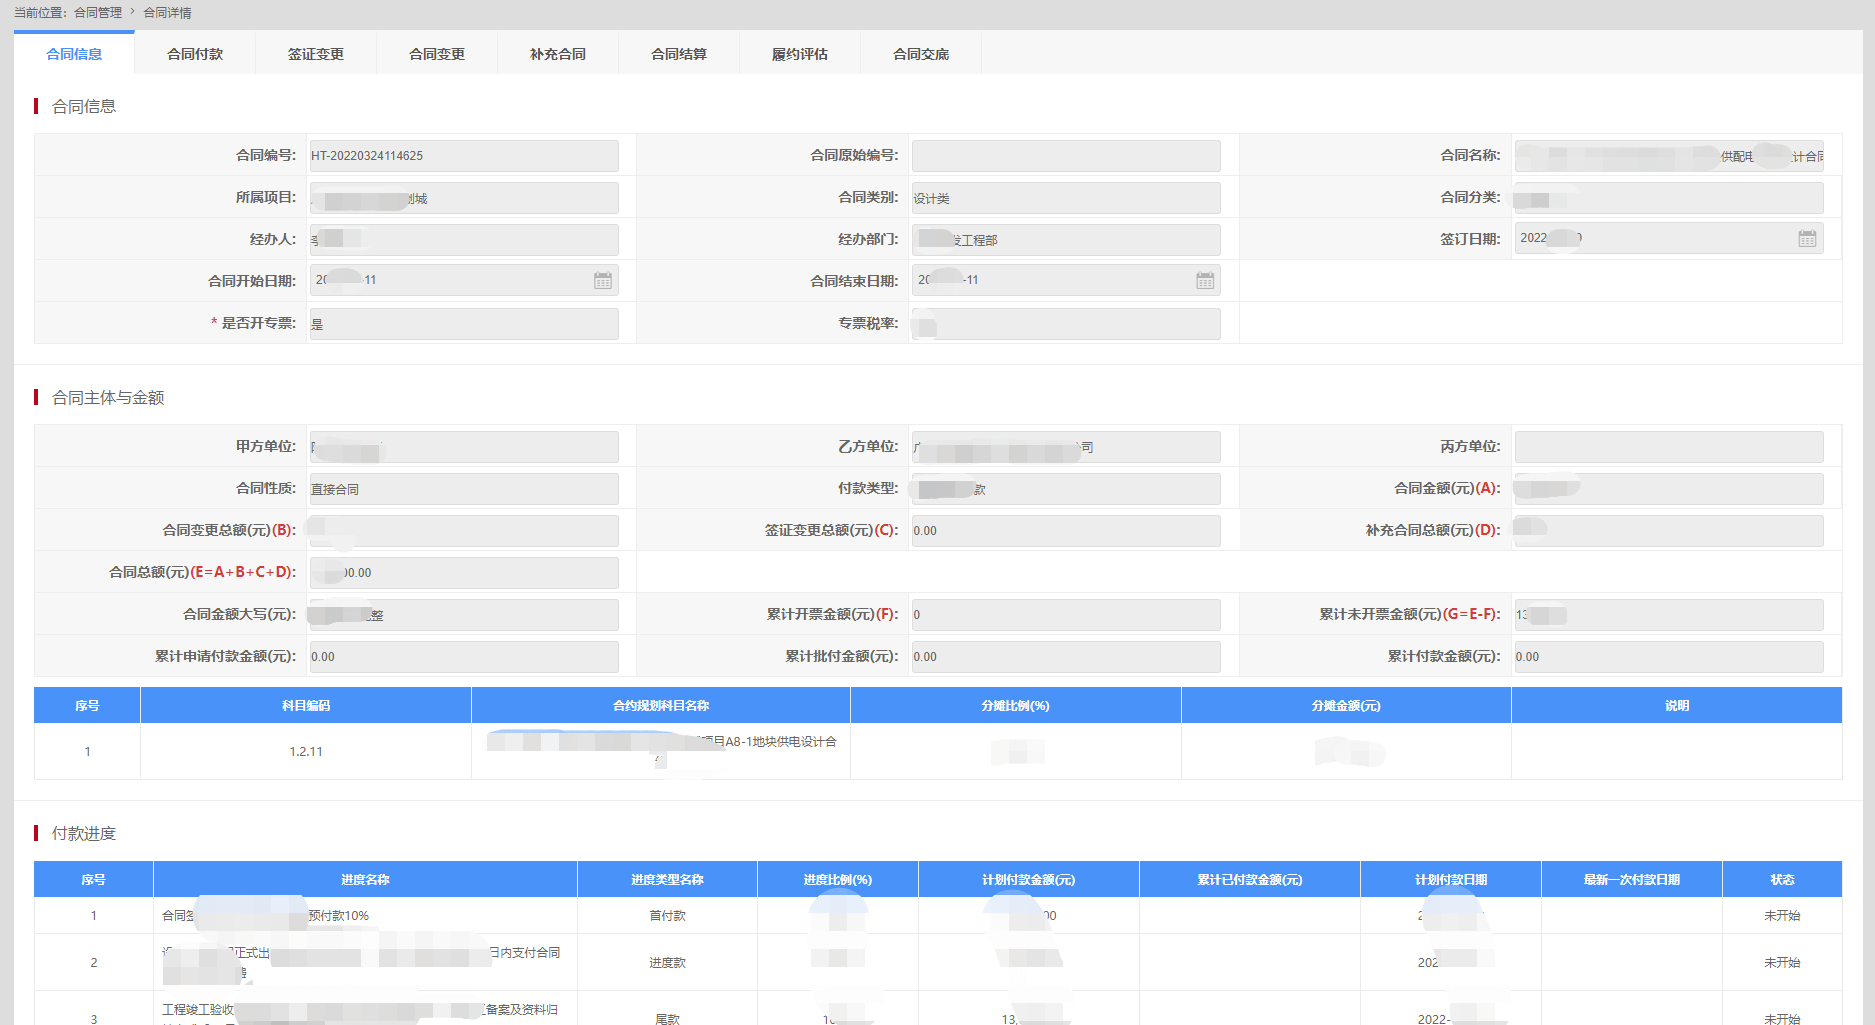The width and height of the screenshot is (1875, 1025).
Task: Click the 科目编码 column header
Action: pos(306,706)
